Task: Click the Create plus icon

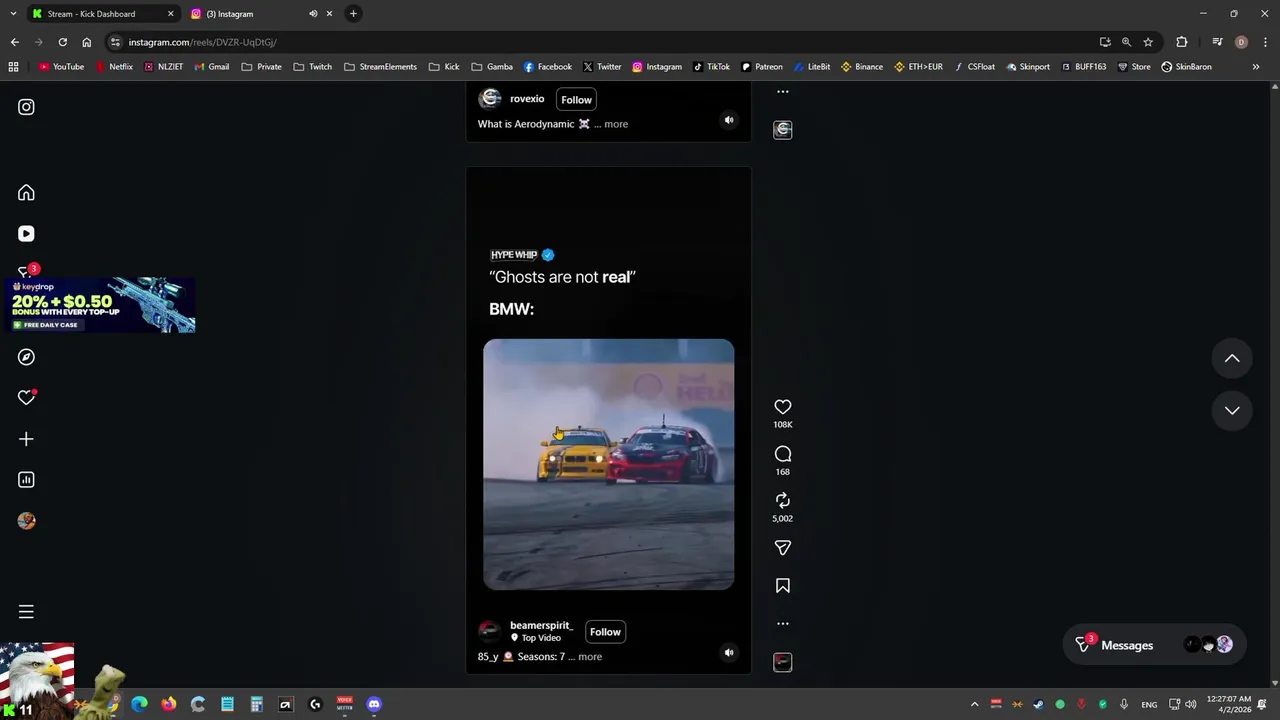Action: (26, 439)
